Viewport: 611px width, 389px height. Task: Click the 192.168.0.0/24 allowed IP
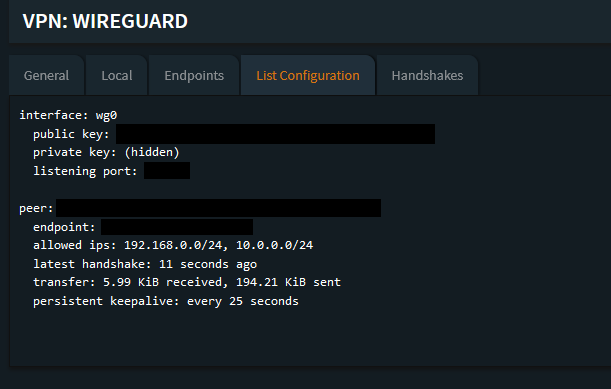click(173, 245)
